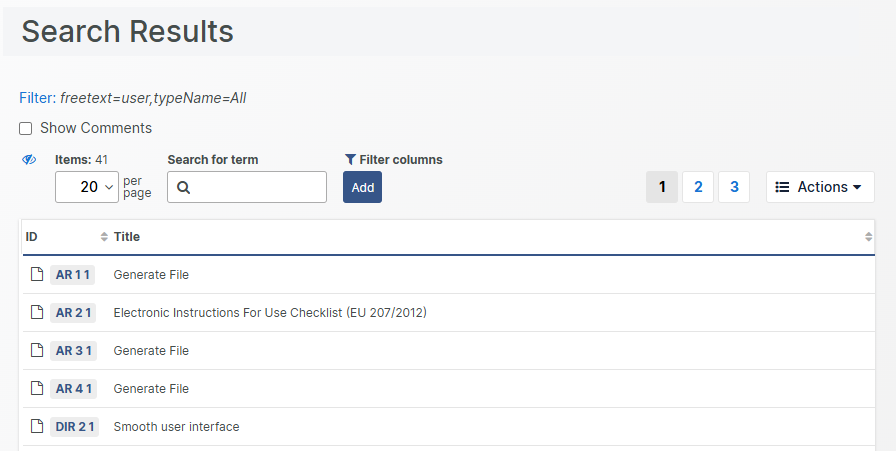This screenshot has width=896, height=451.
Task: Click document icon beside AR 4 1
Action: click(37, 389)
